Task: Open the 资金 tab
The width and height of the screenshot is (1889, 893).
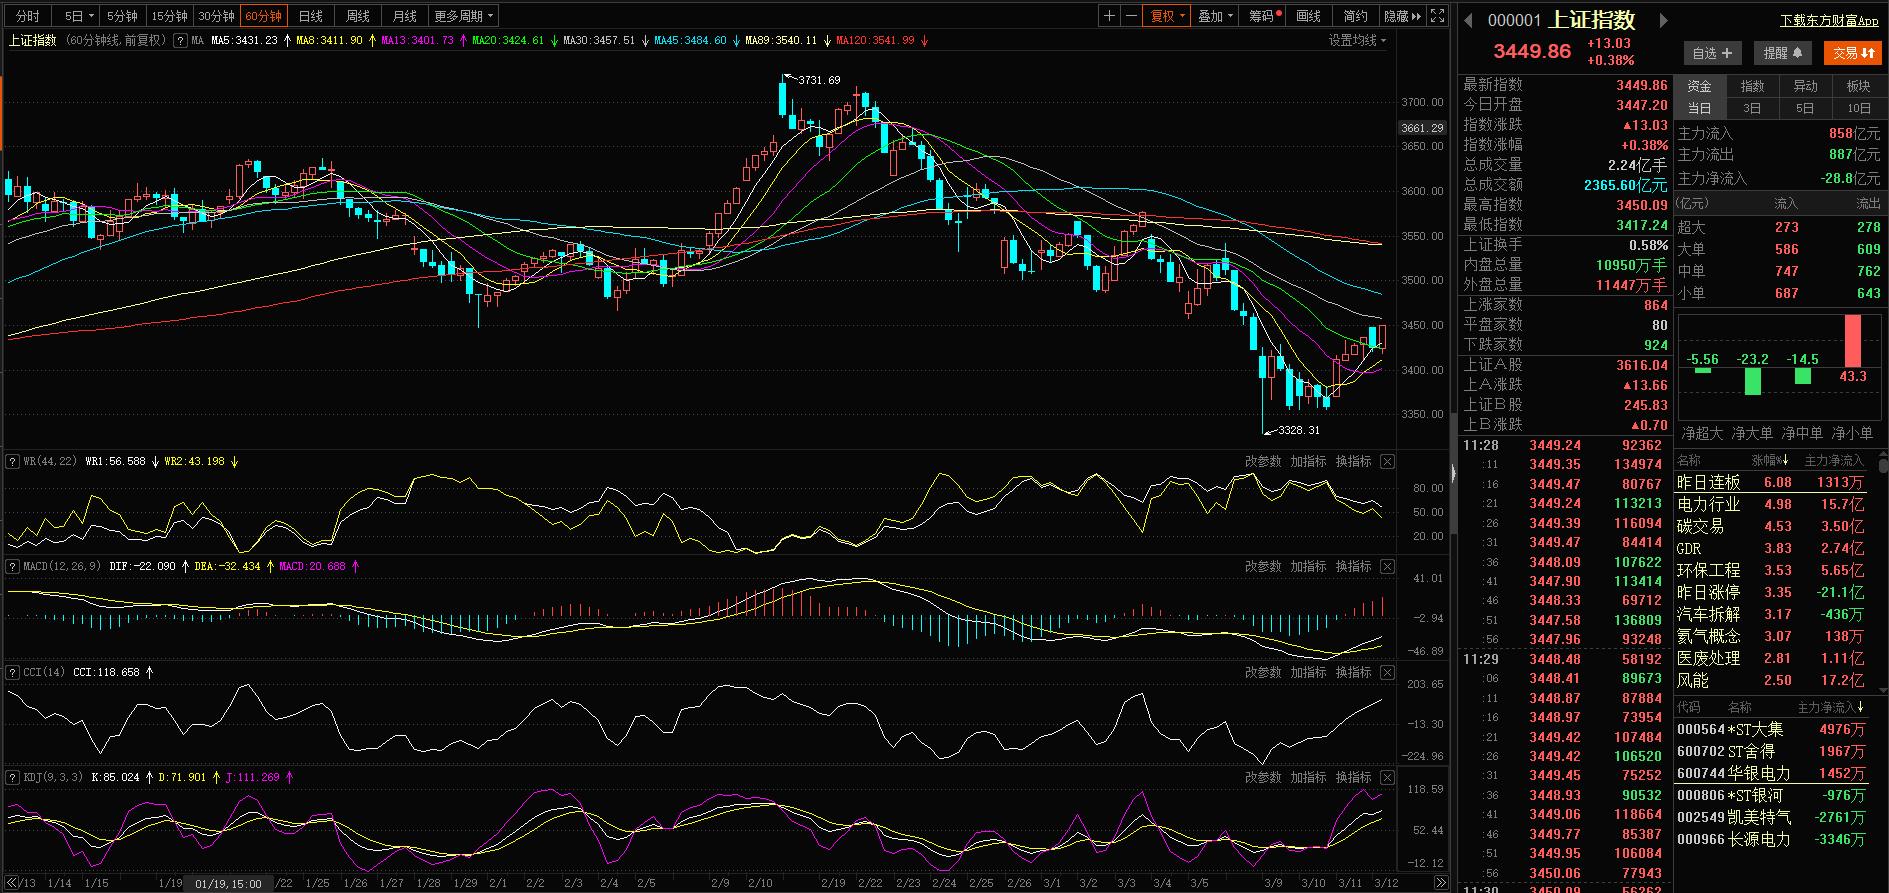Action: (x=1700, y=86)
